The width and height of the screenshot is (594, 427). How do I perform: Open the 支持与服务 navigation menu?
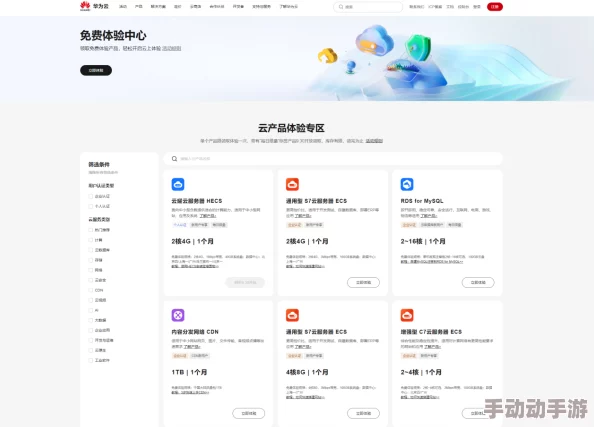[x=261, y=6]
